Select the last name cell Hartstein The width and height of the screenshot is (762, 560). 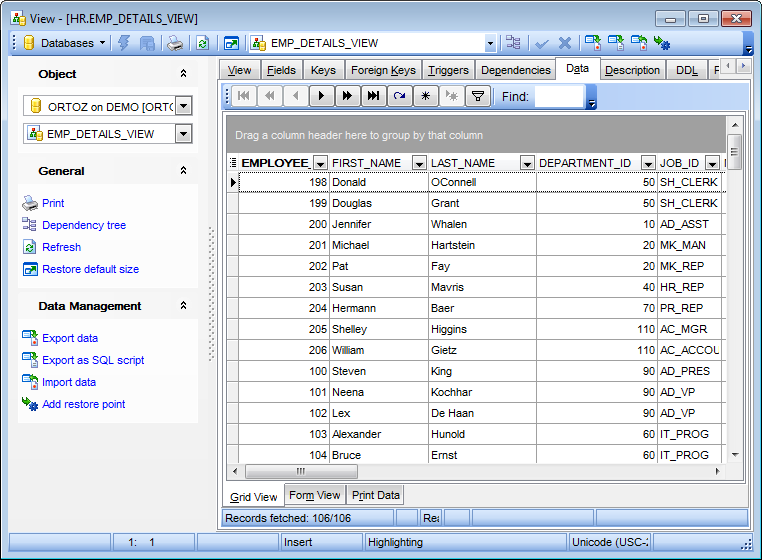[x=482, y=245]
